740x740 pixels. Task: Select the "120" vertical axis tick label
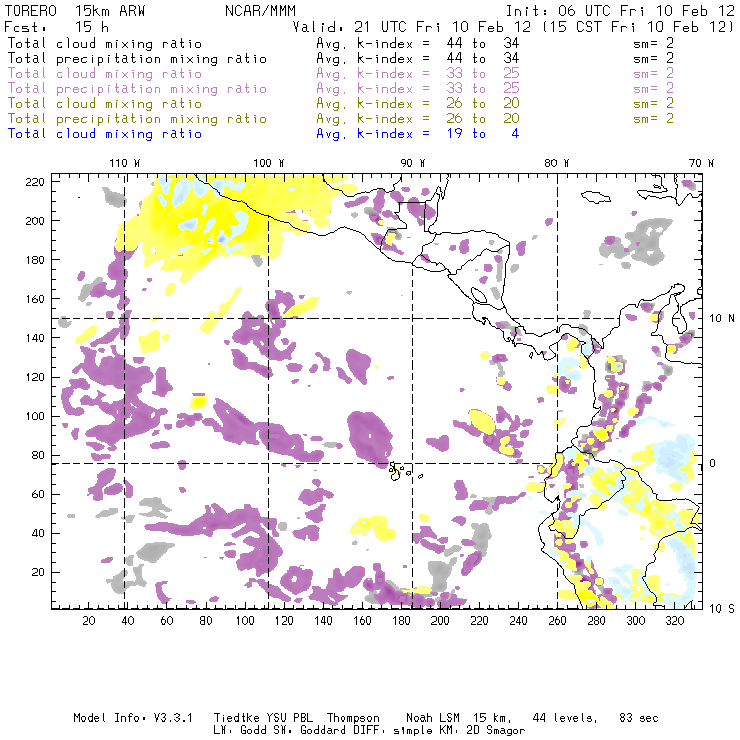click(35, 377)
